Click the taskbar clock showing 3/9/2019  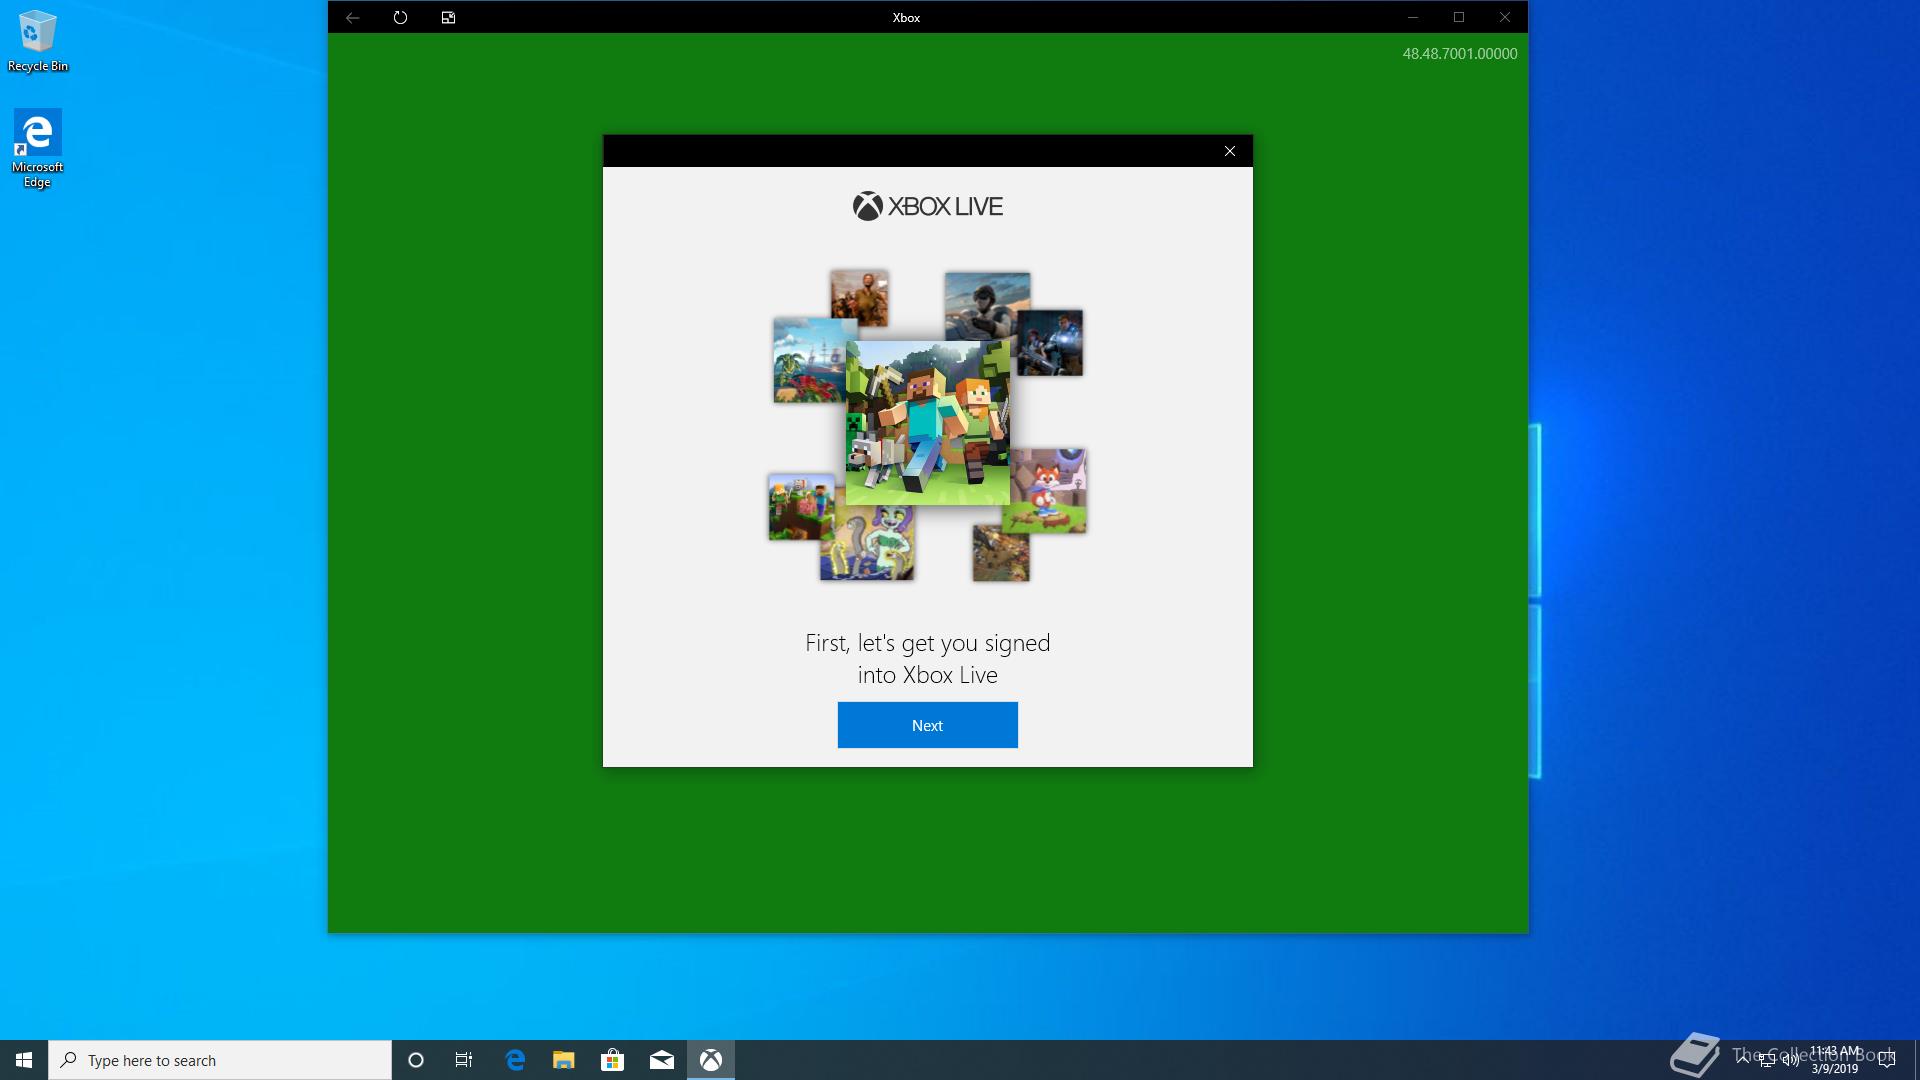tap(1835, 1060)
